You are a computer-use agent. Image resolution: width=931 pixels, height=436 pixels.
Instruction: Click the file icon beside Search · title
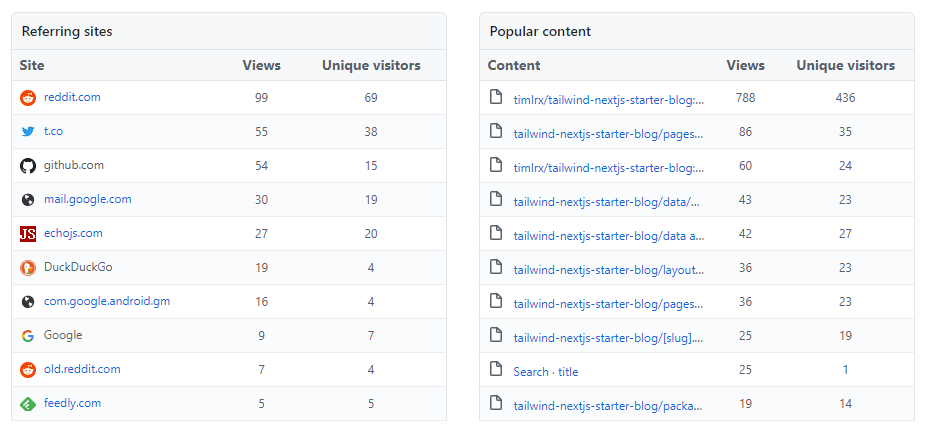pos(495,370)
